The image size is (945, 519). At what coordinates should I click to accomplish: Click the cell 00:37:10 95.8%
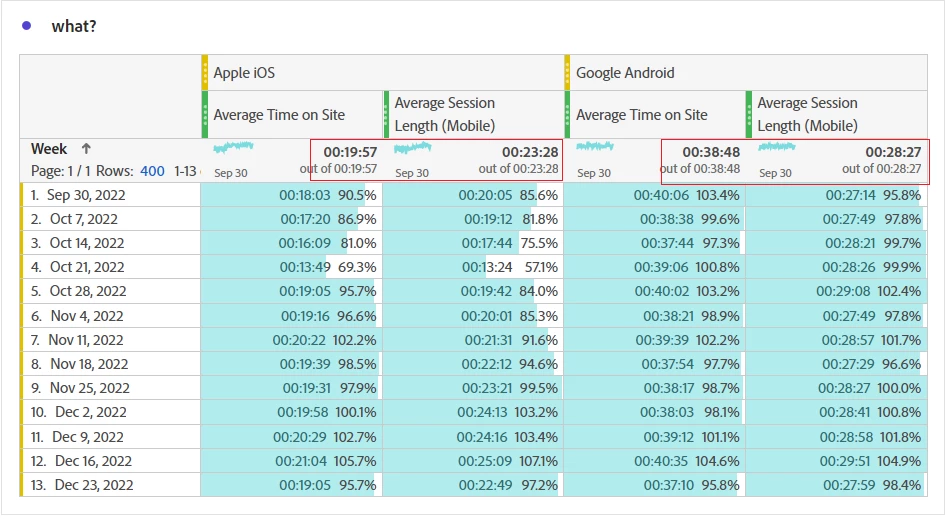tap(655, 485)
